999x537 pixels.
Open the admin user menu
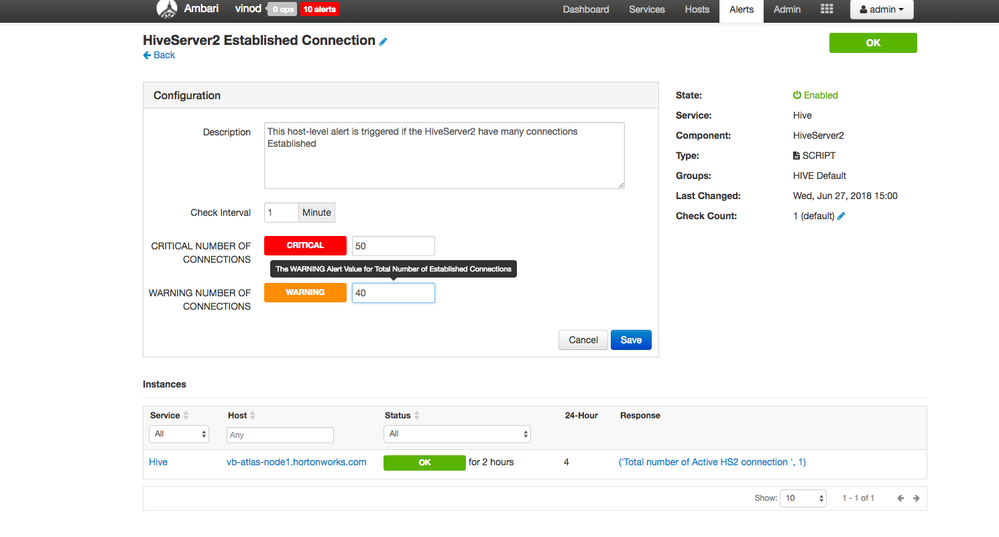coord(882,10)
